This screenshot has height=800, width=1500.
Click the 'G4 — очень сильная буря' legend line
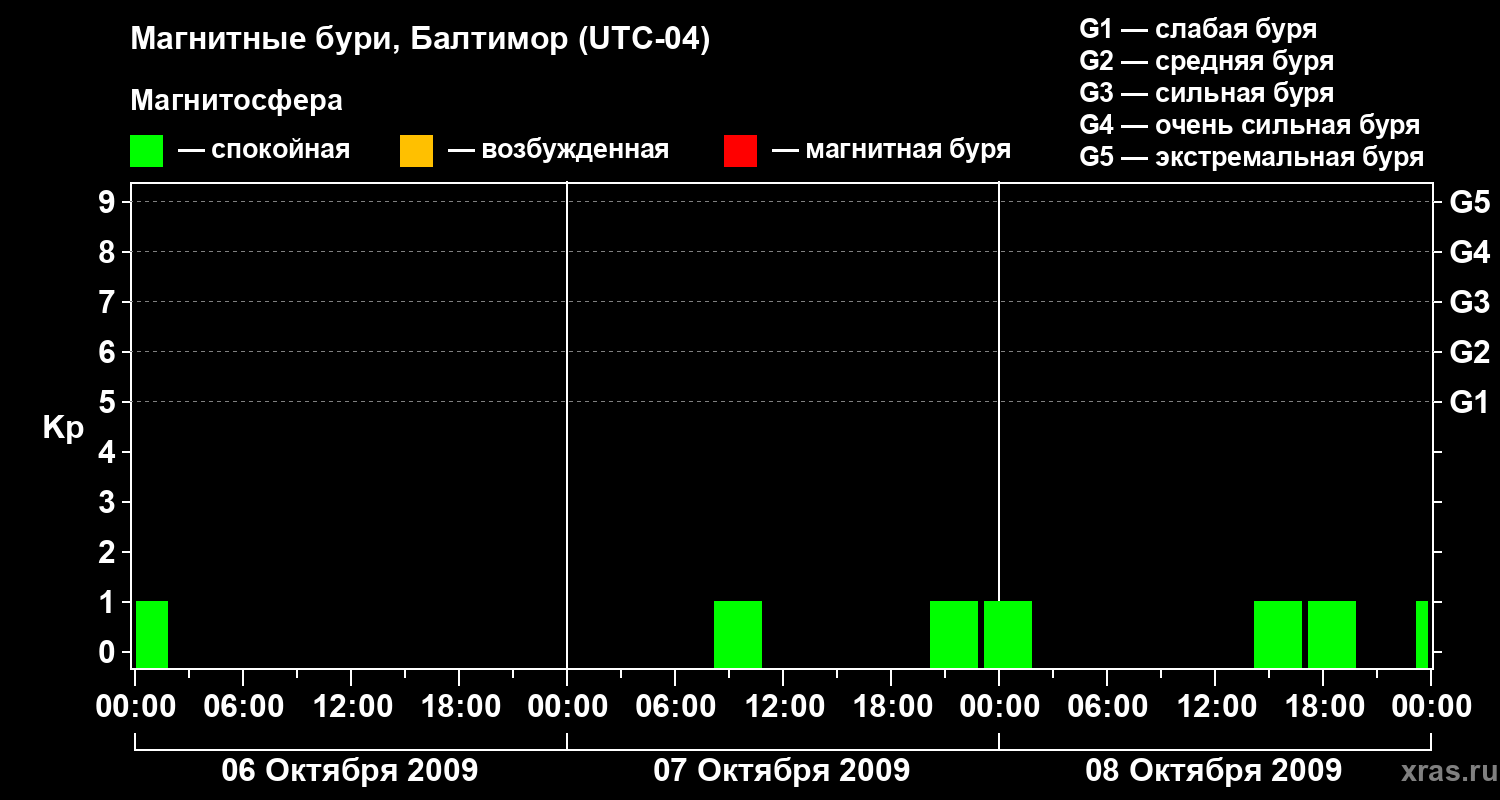click(1250, 125)
